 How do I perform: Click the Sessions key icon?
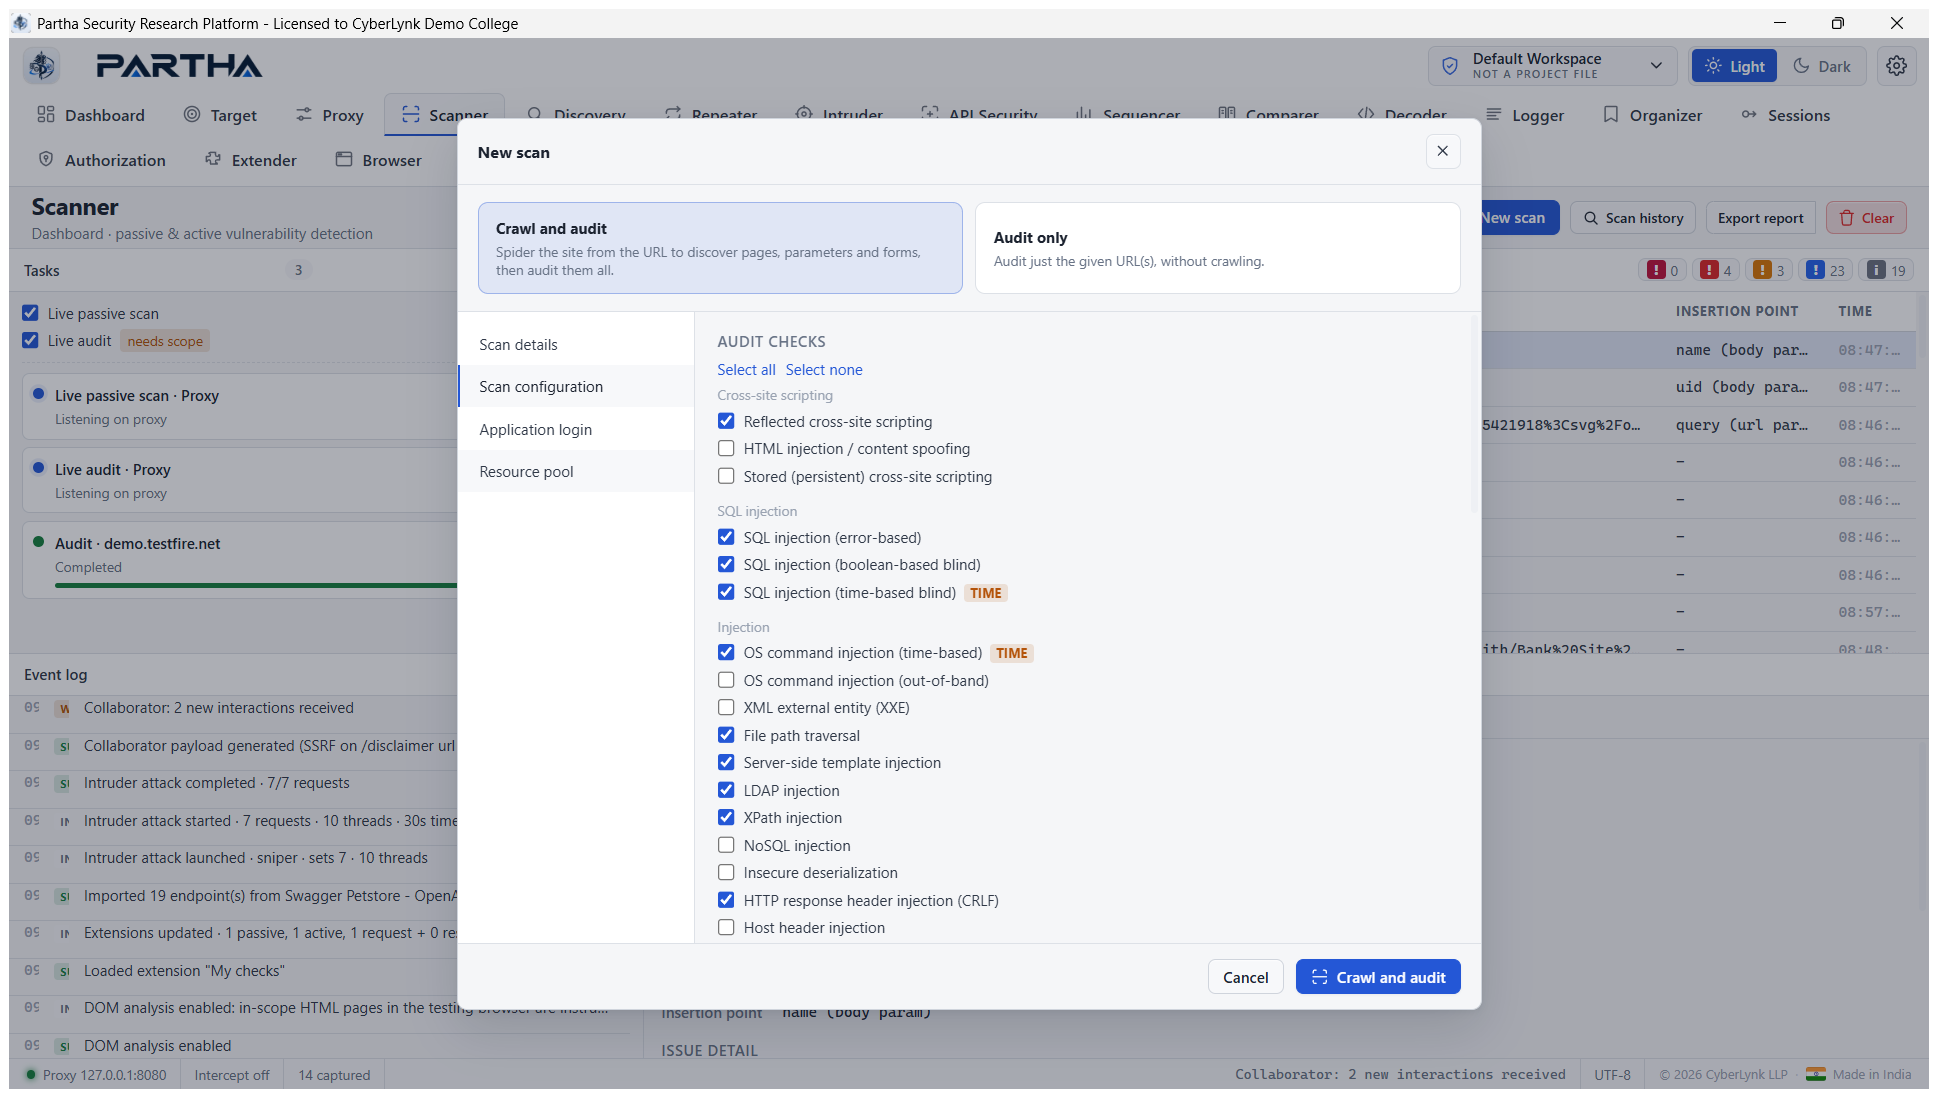1749,114
